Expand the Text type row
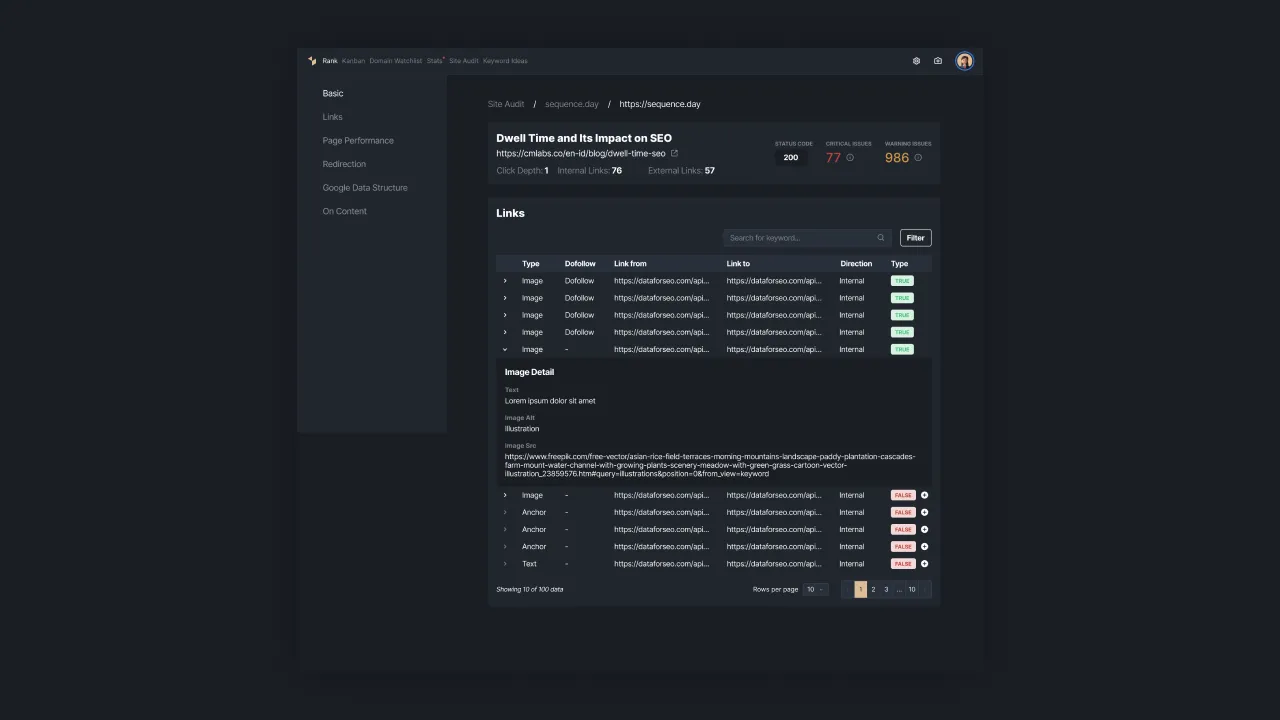 [x=505, y=564]
